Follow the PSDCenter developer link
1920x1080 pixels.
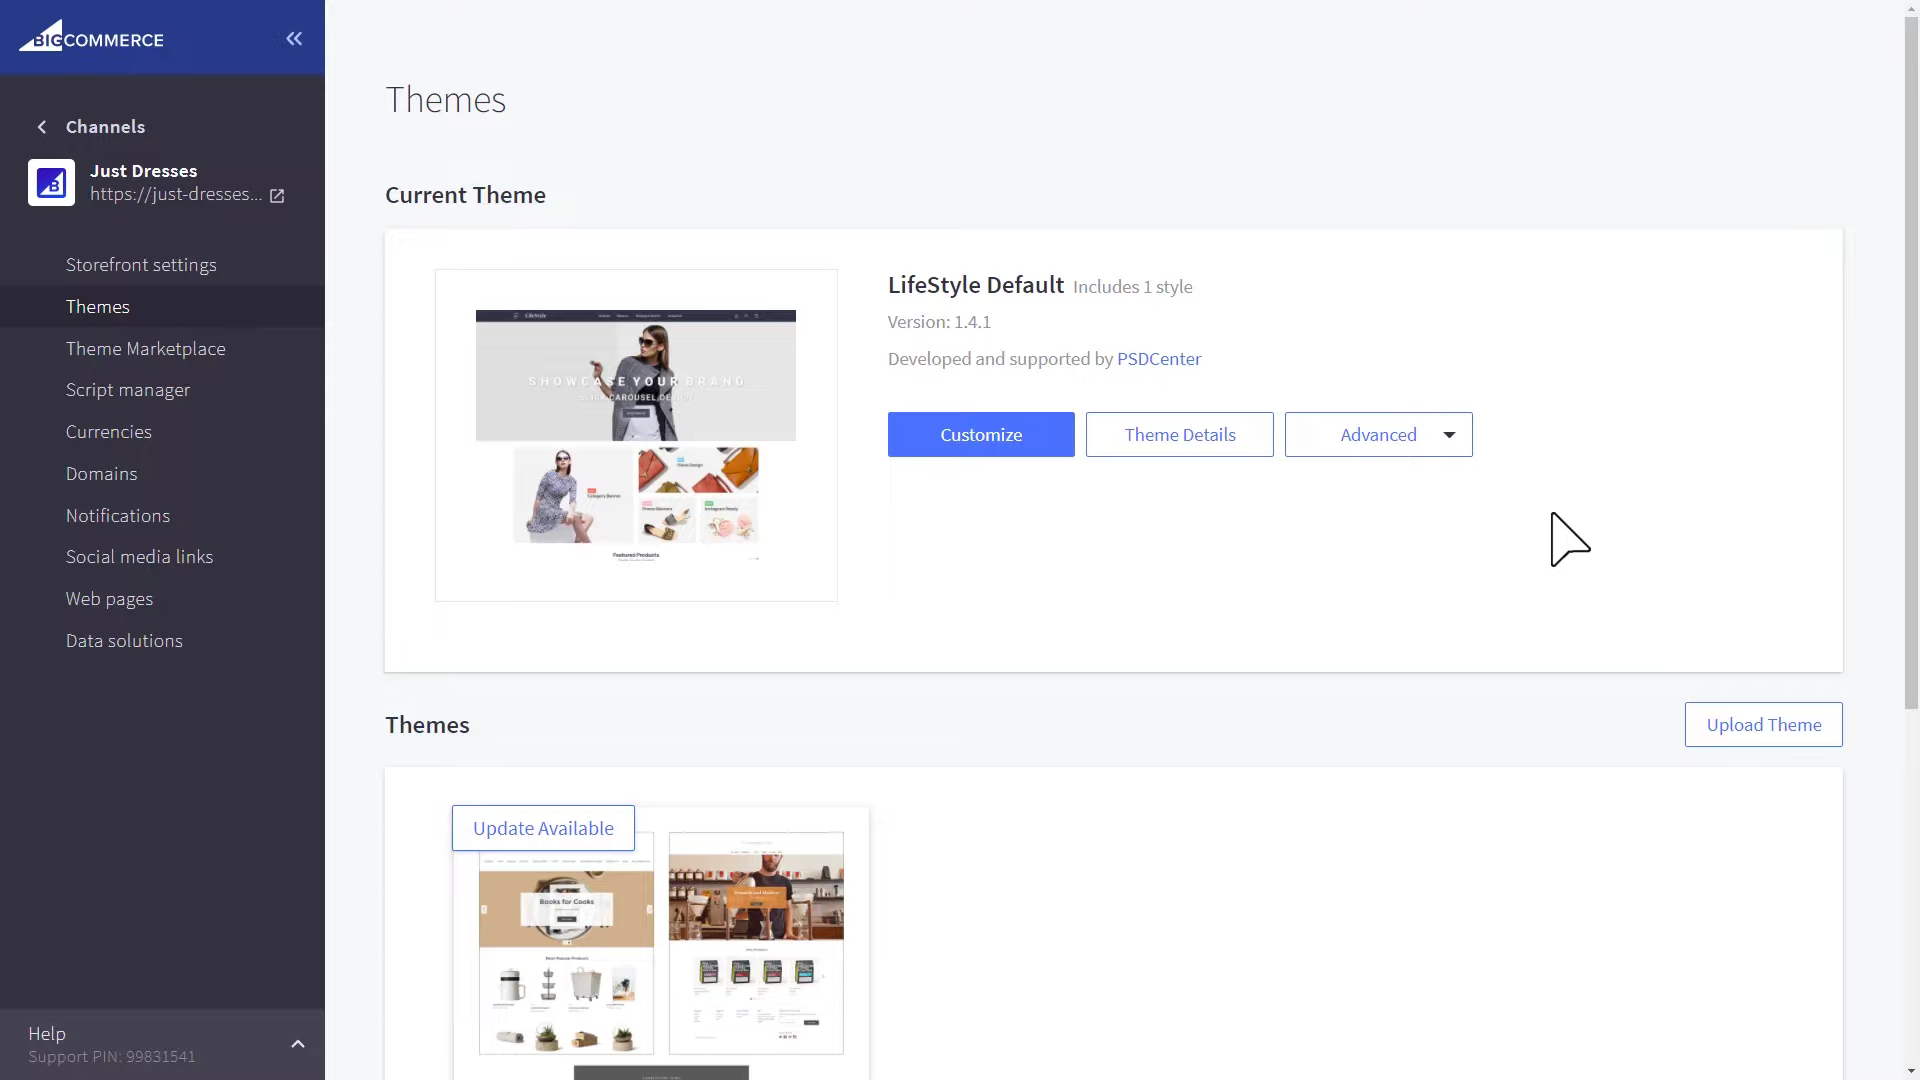1159,358
